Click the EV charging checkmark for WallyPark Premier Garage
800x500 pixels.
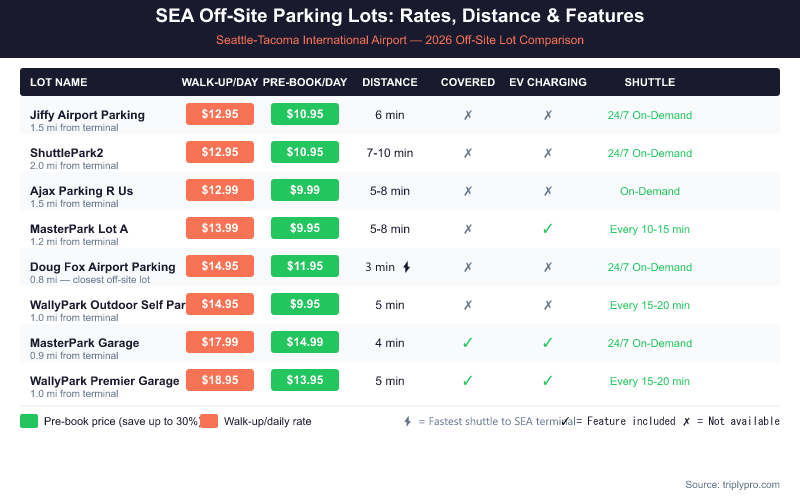click(548, 381)
